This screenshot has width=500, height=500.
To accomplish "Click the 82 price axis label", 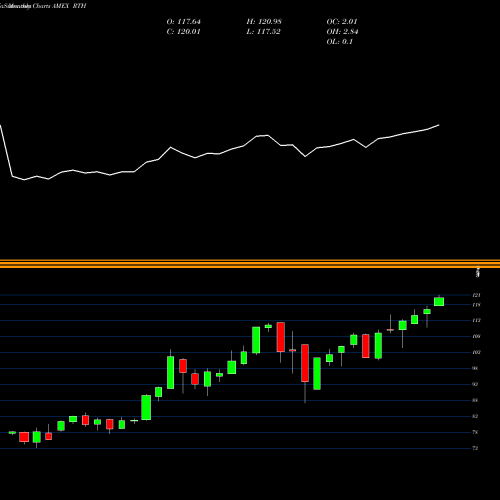I will tap(476, 416).
